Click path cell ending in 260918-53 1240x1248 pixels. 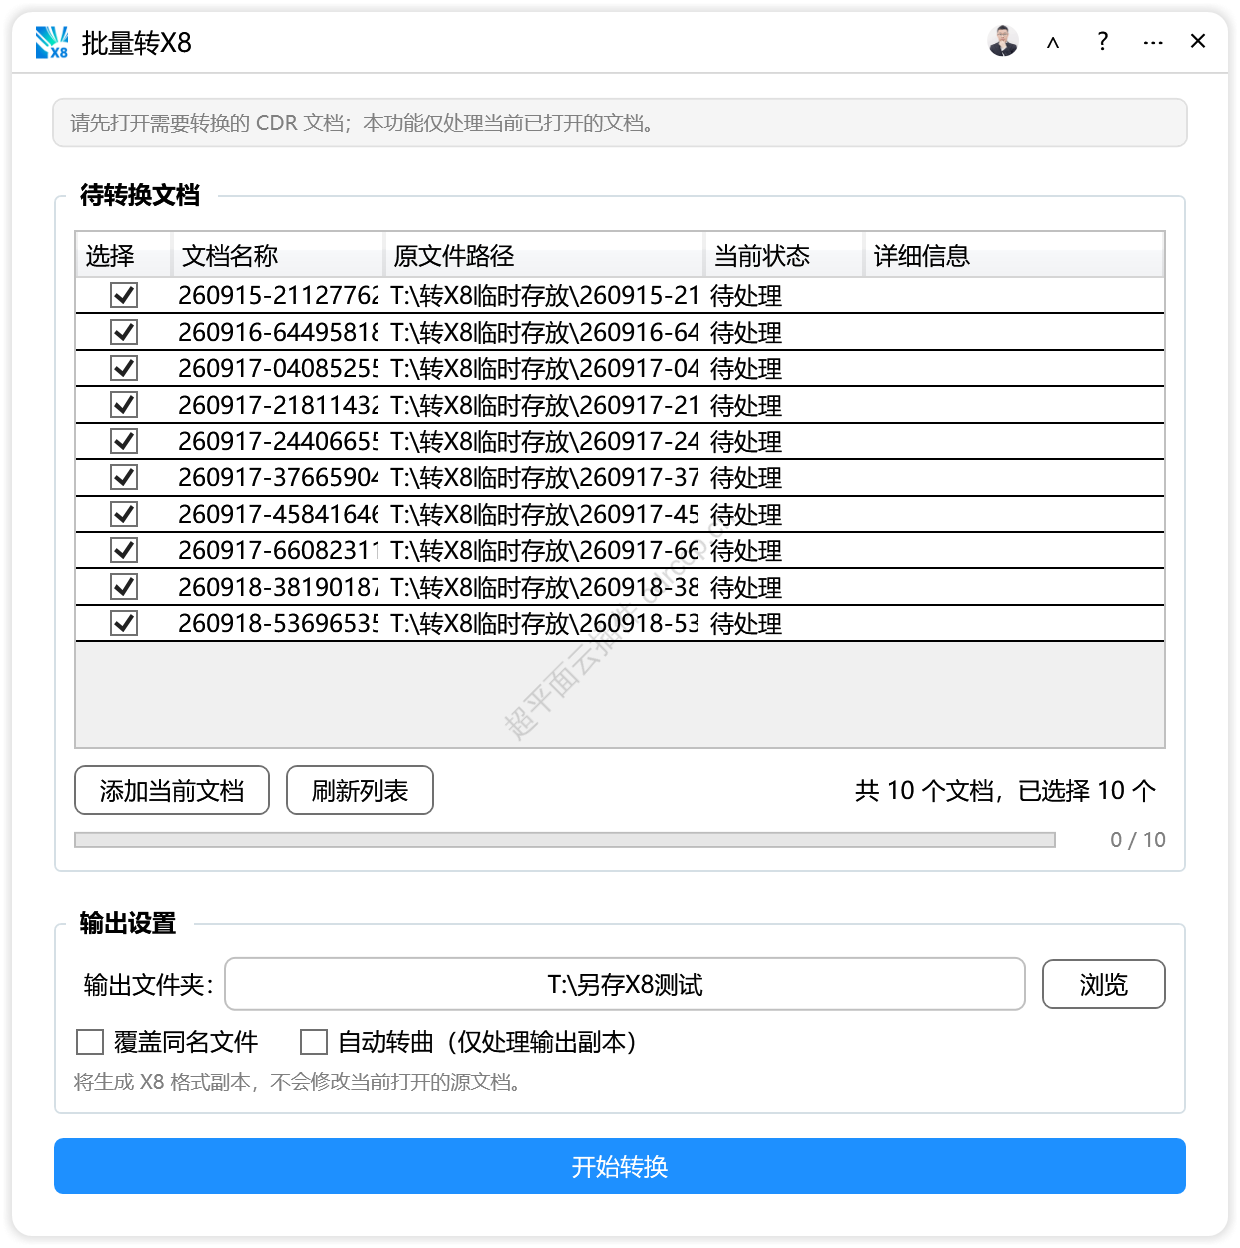[x=544, y=623]
